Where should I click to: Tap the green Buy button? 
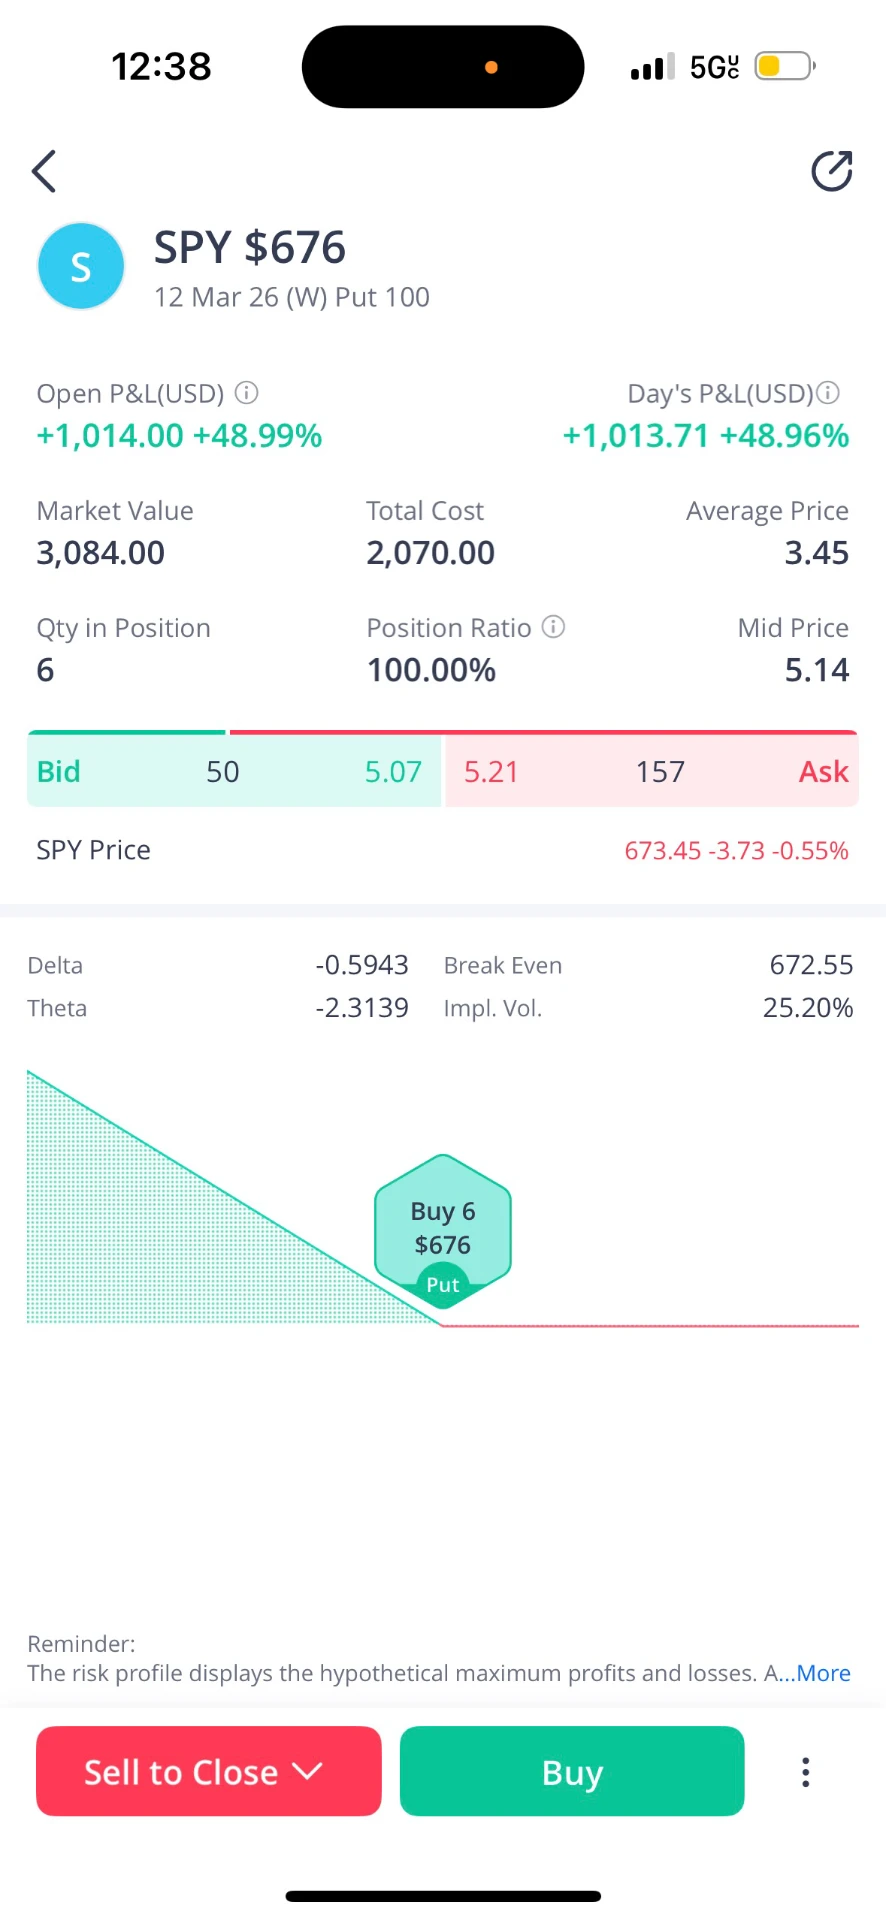point(572,1771)
